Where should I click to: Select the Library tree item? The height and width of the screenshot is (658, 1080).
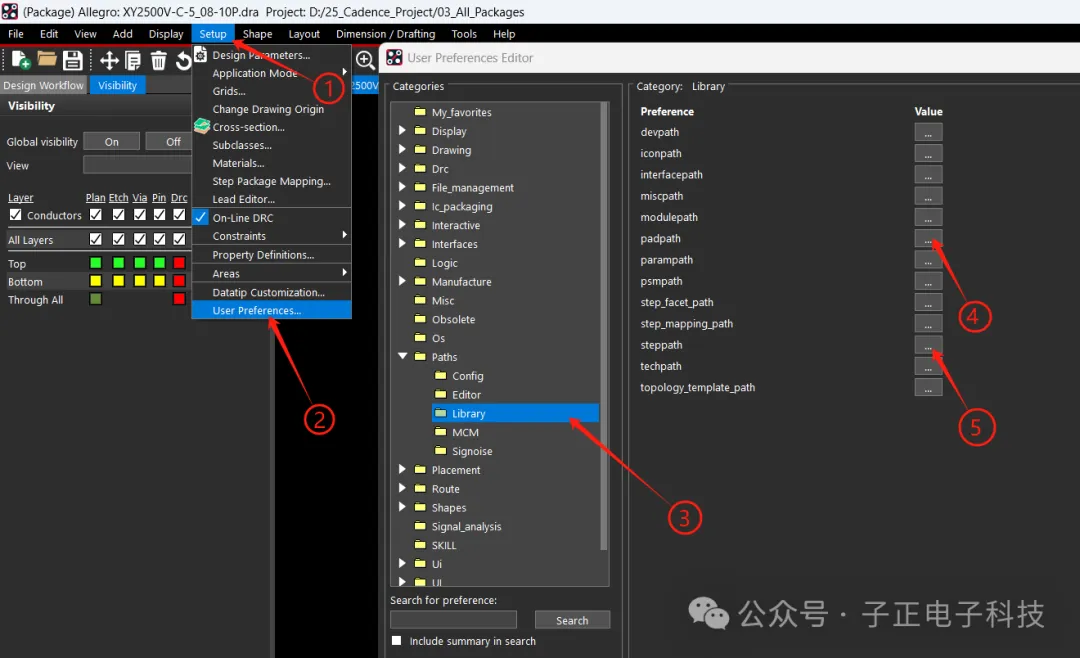pos(515,413)
